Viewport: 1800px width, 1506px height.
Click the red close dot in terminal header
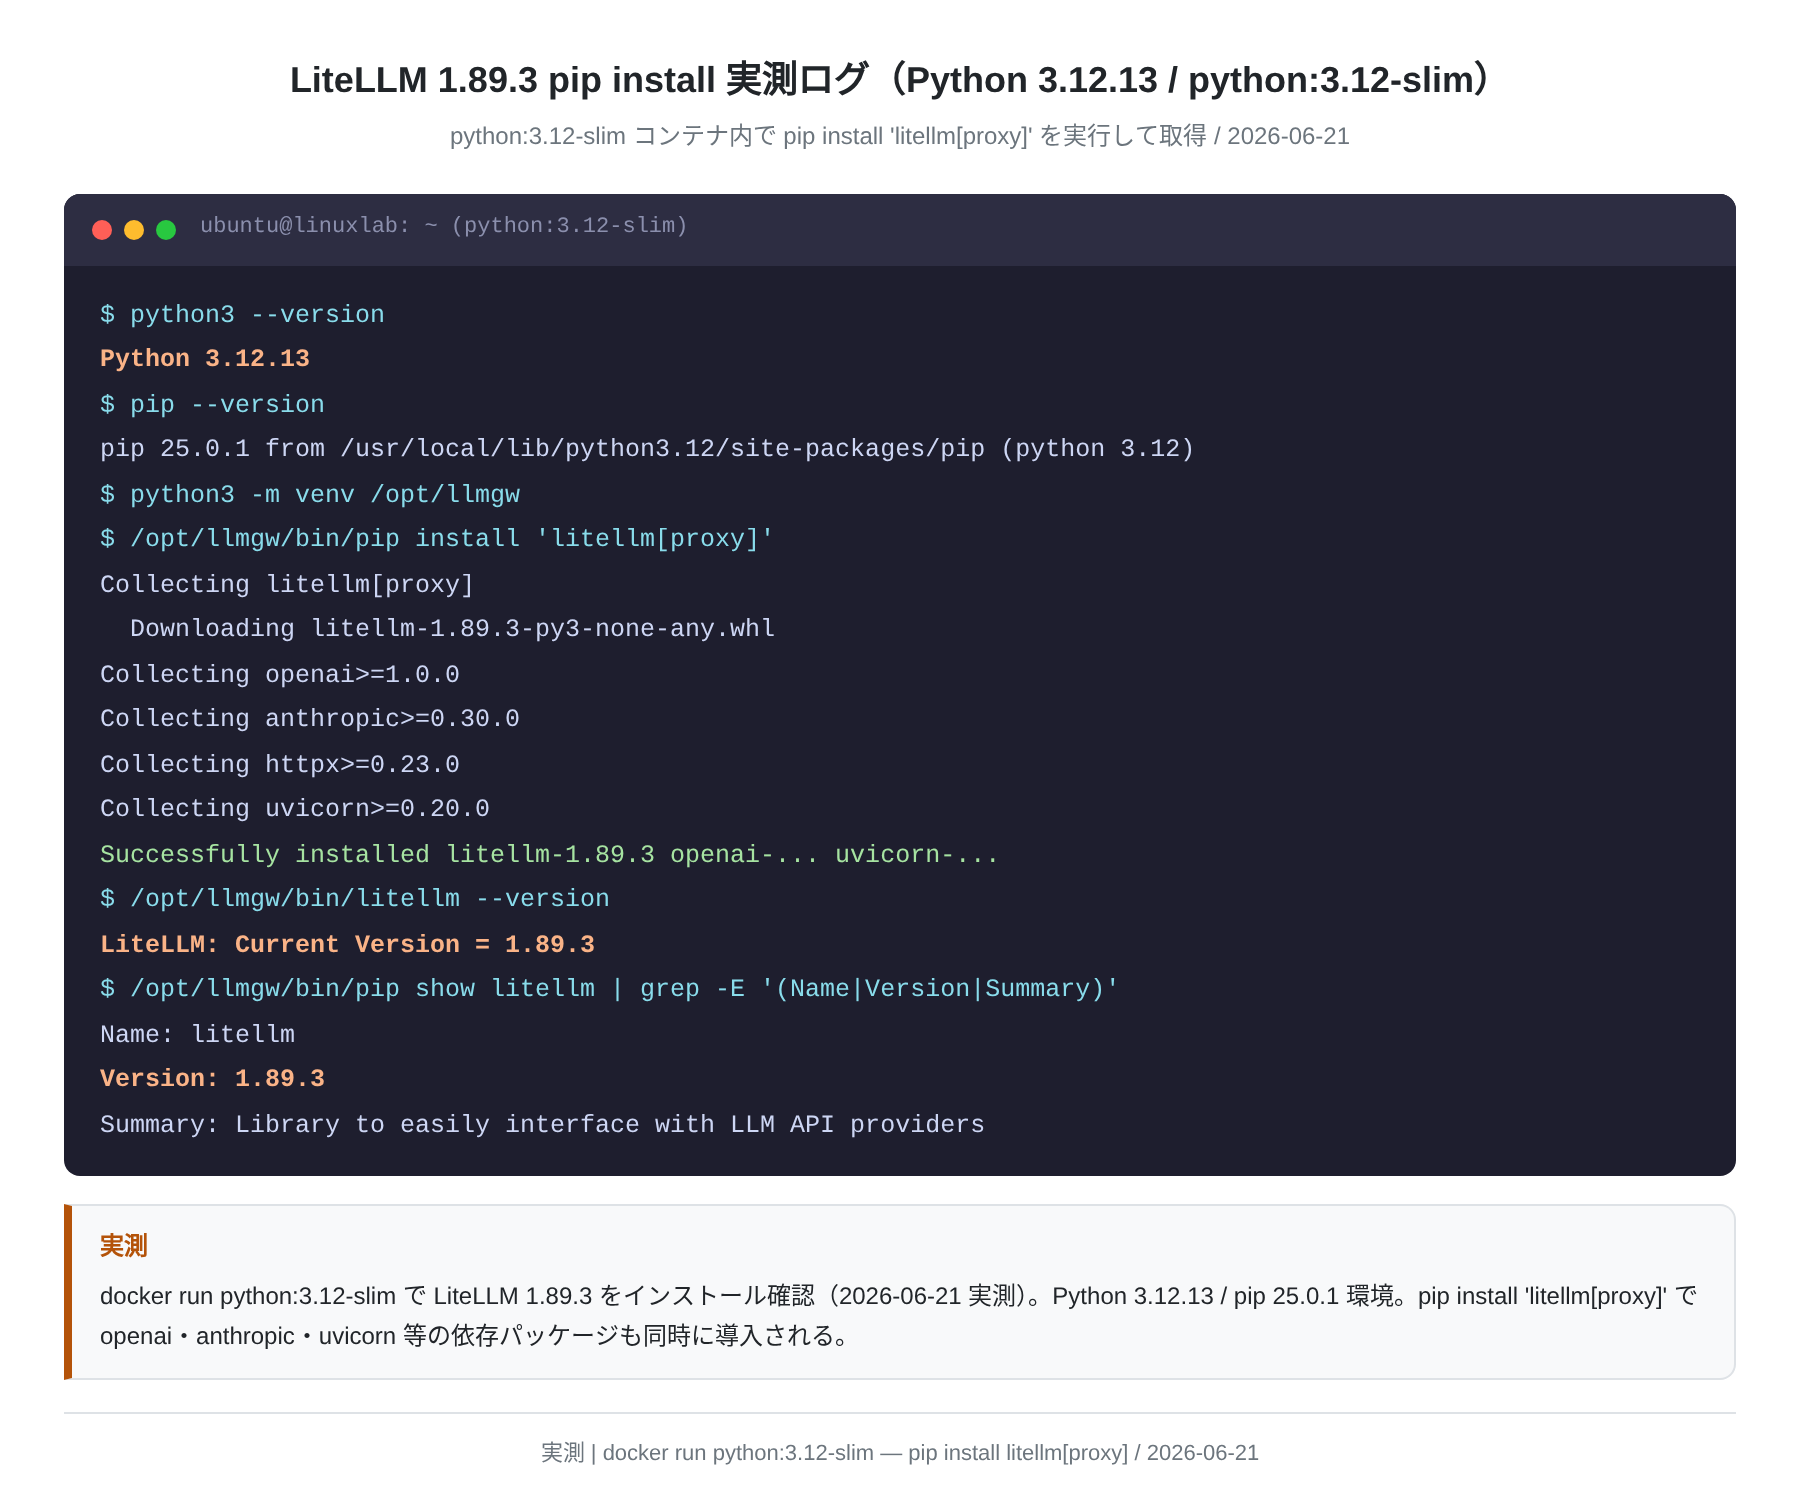pos(102,230)
